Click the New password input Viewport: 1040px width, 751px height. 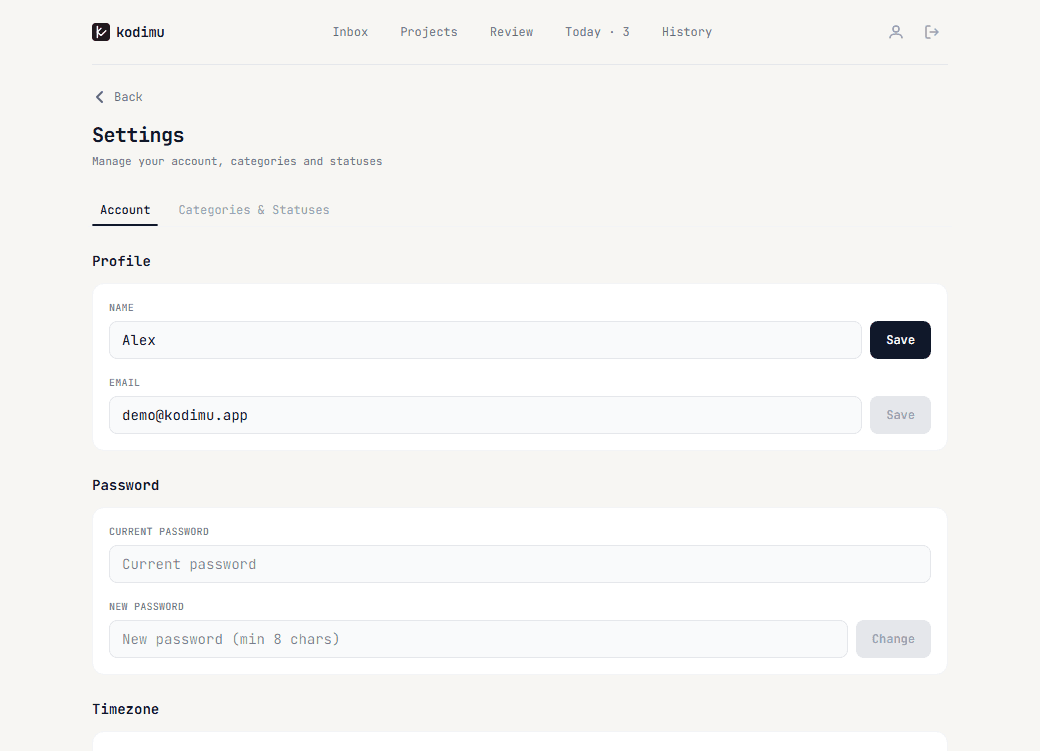coord(477,638)
